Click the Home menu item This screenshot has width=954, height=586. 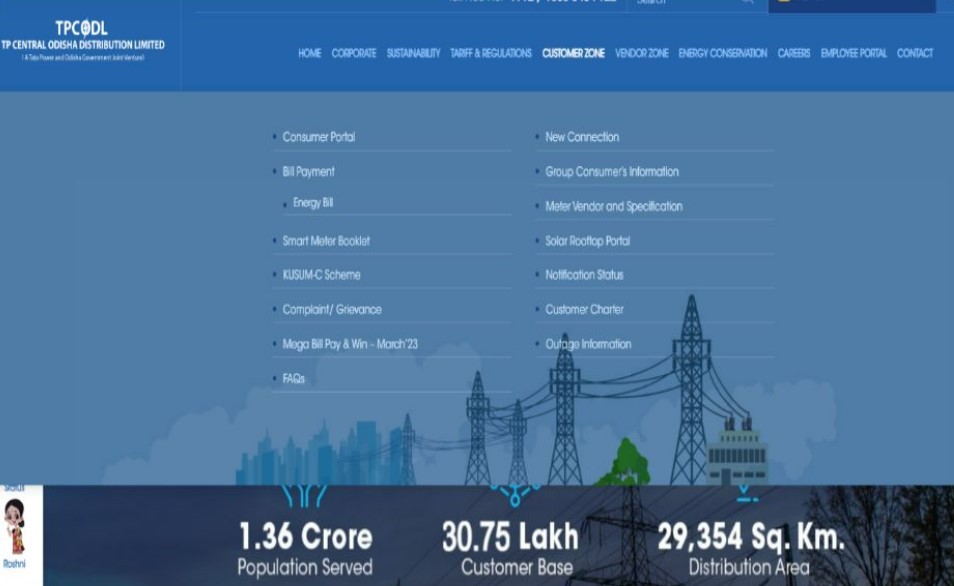tap(309, 53)
